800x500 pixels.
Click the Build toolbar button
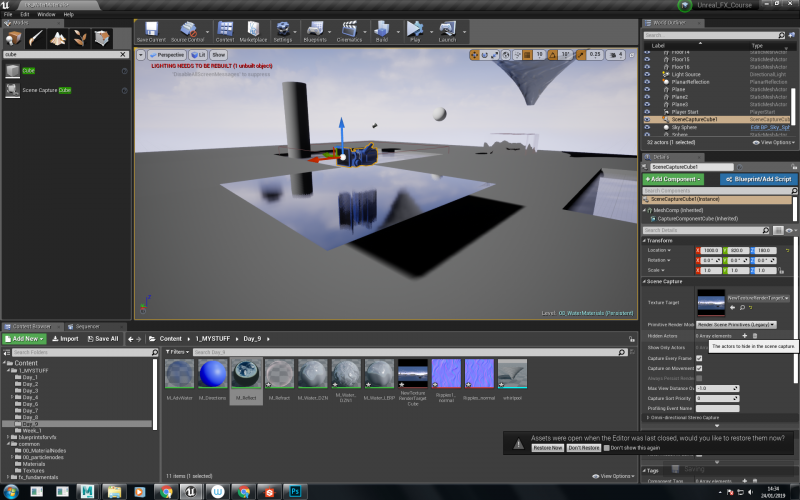pos(382,32)
